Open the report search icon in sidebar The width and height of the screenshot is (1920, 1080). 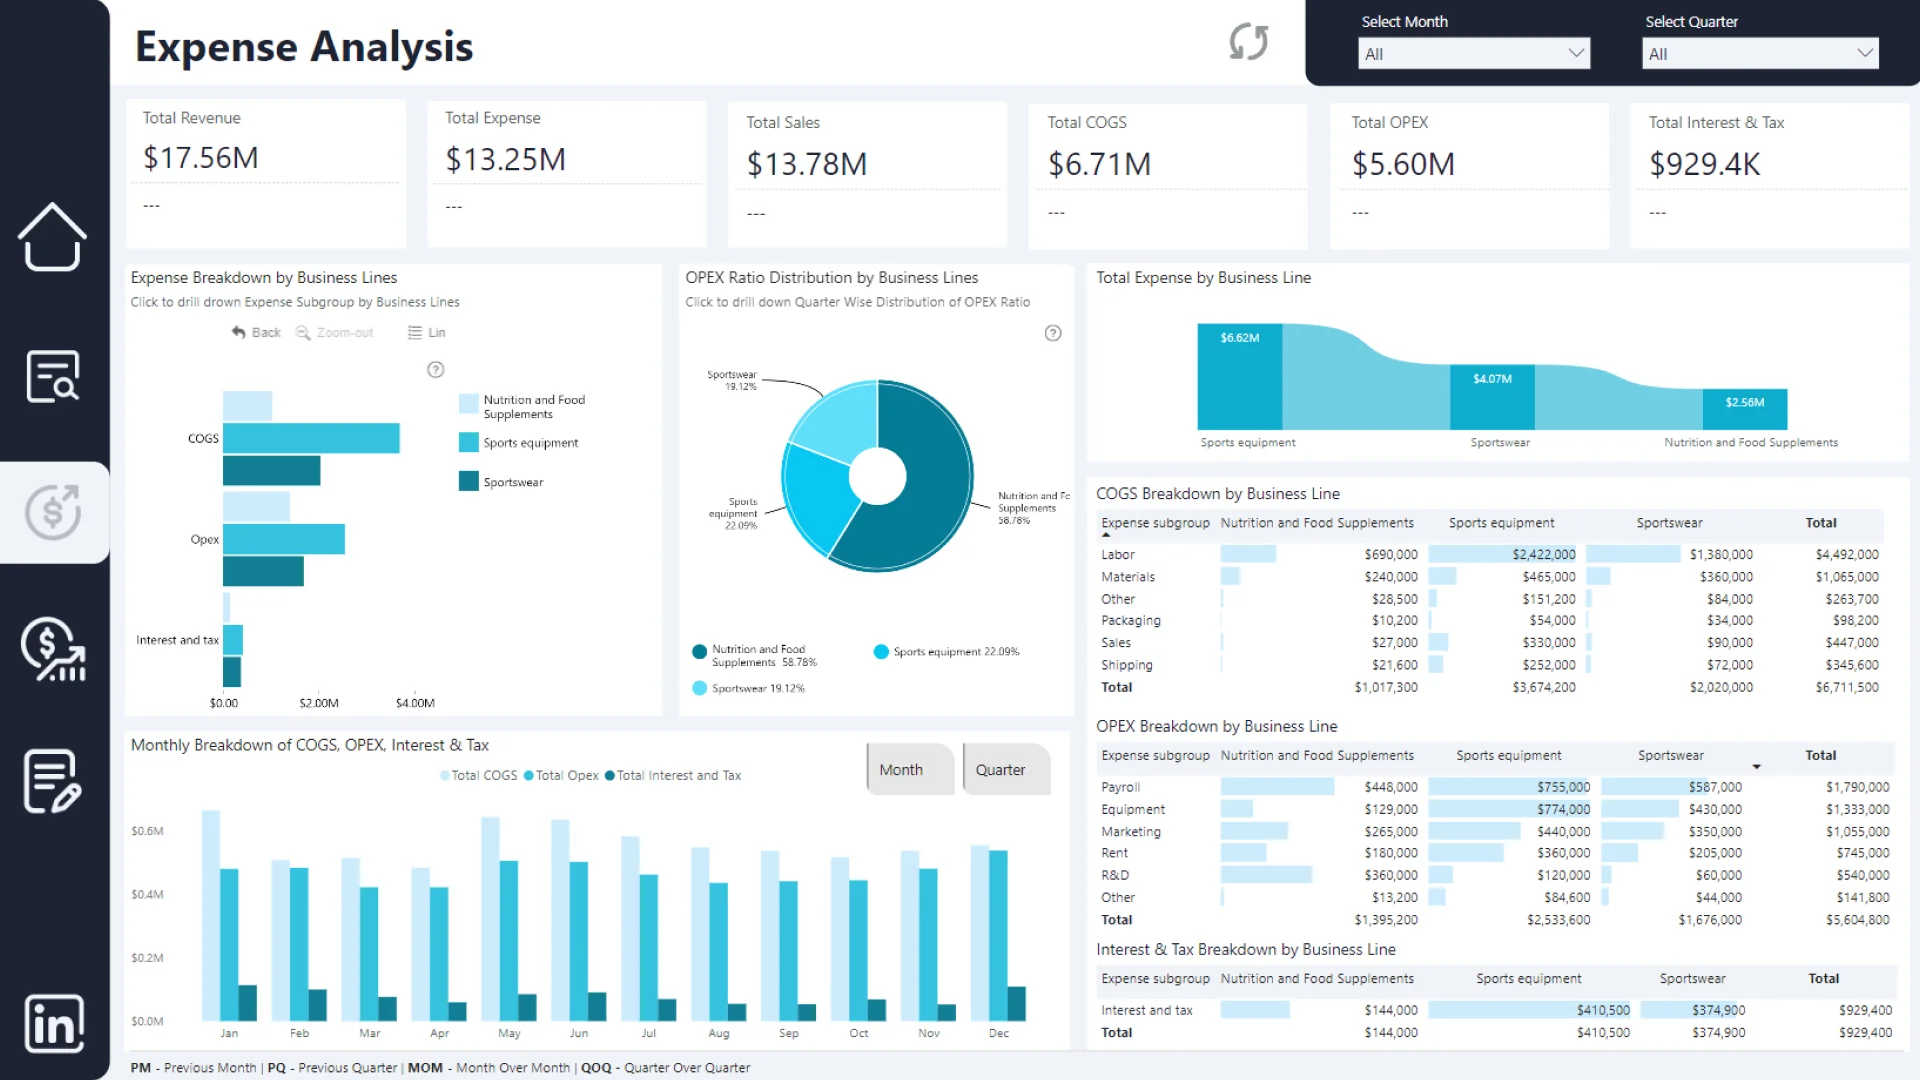[x=52, y=376]
